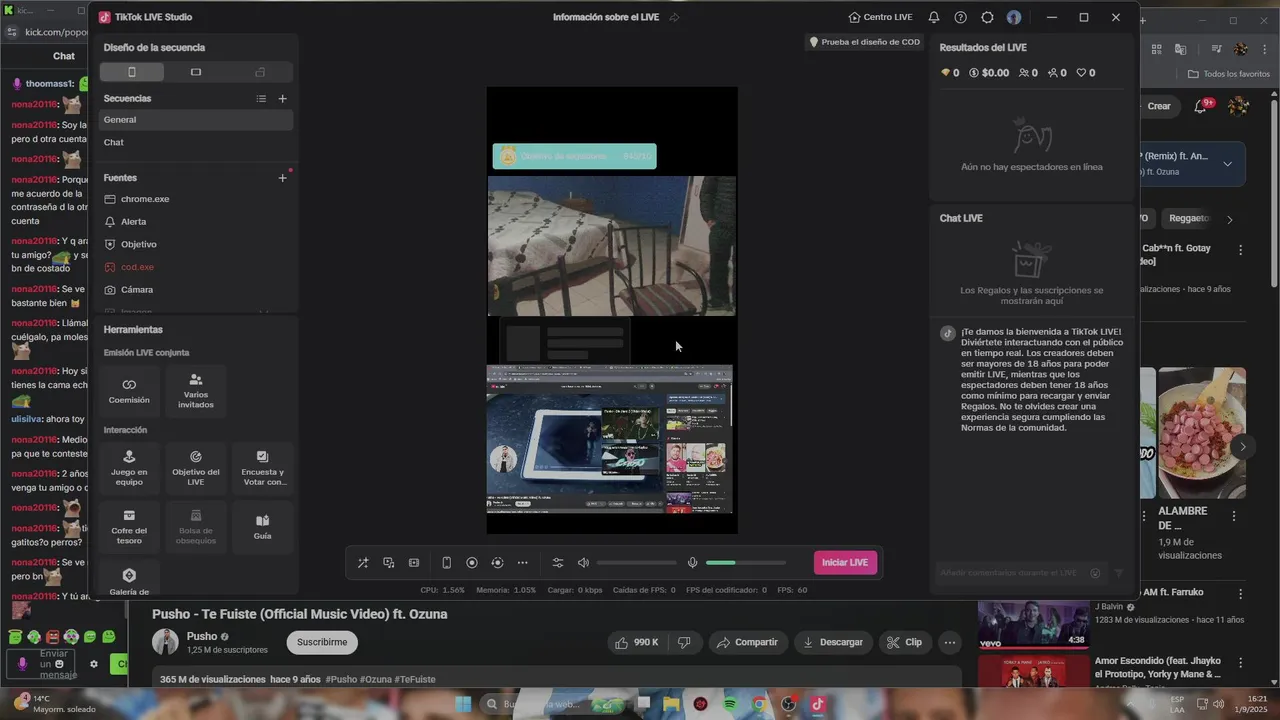Viewport: 1280px width, 720px height.
Task: Add a new source in Fuentes
Action: coord(282,178)
